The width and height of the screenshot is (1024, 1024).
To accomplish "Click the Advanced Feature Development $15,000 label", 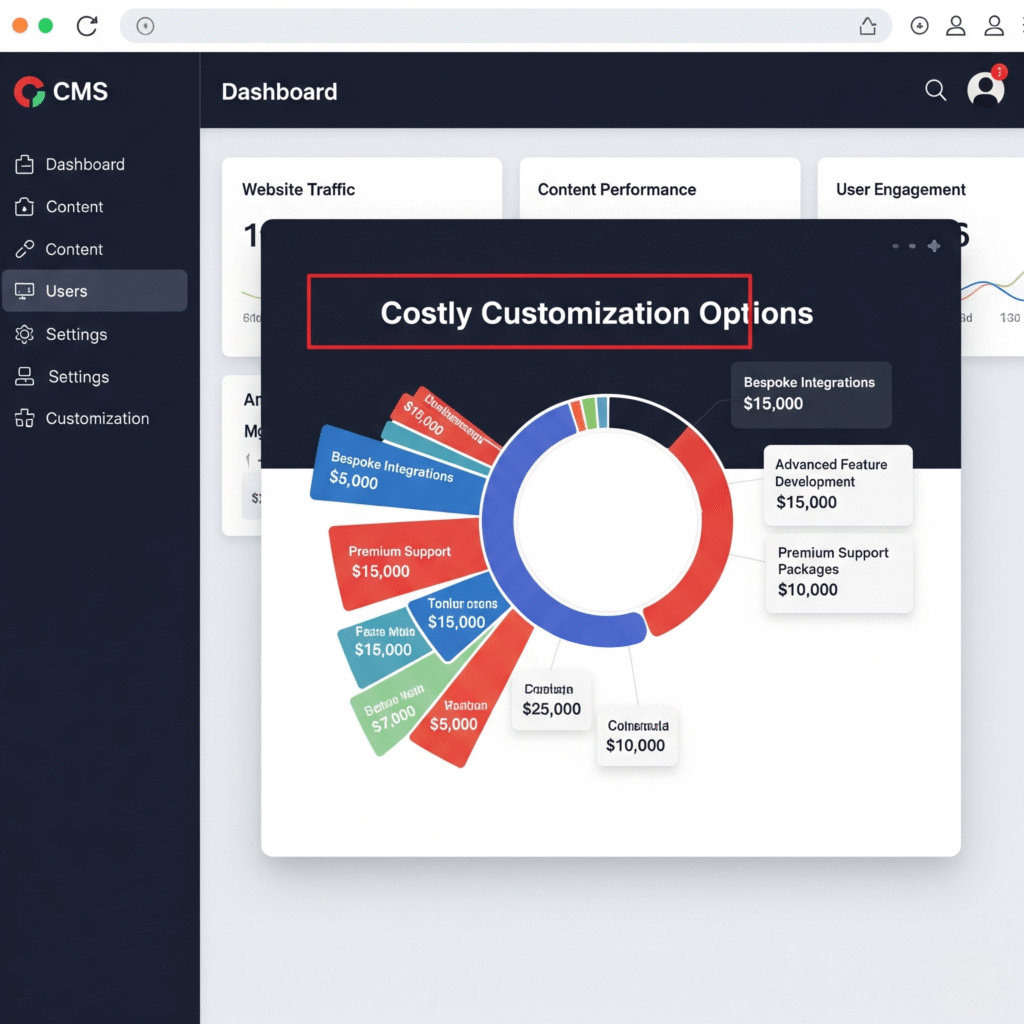I will (x=837, y=484).
